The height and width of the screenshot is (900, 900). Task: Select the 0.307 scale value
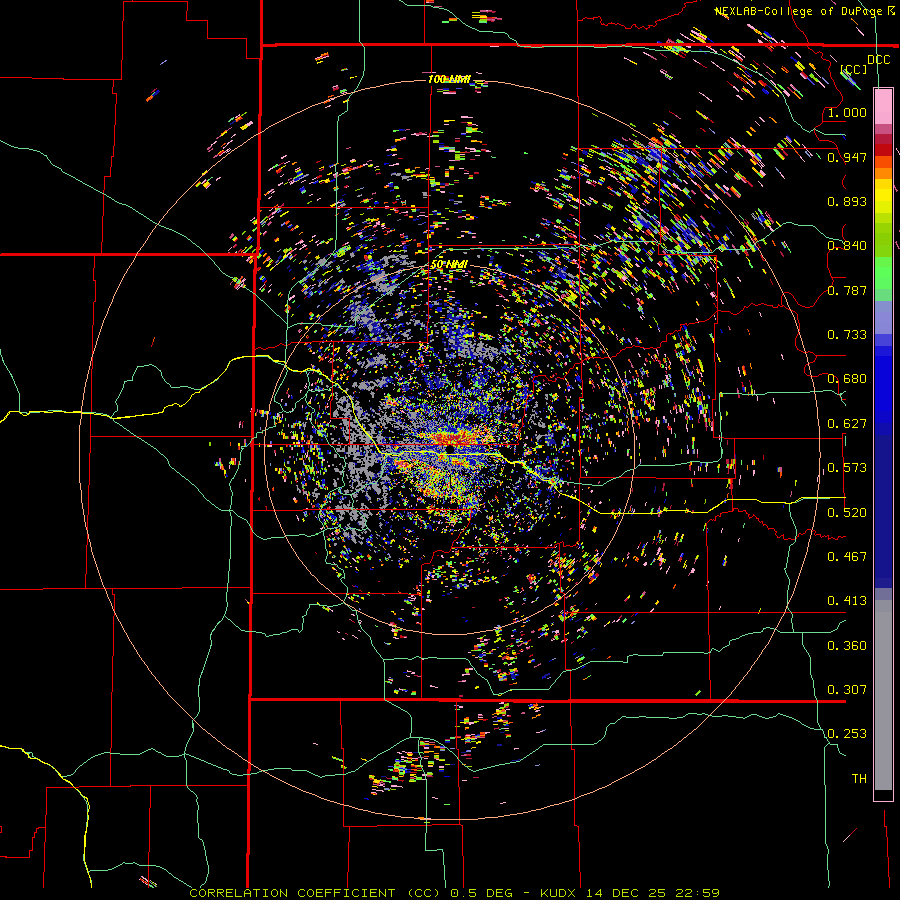coord(847,690)
